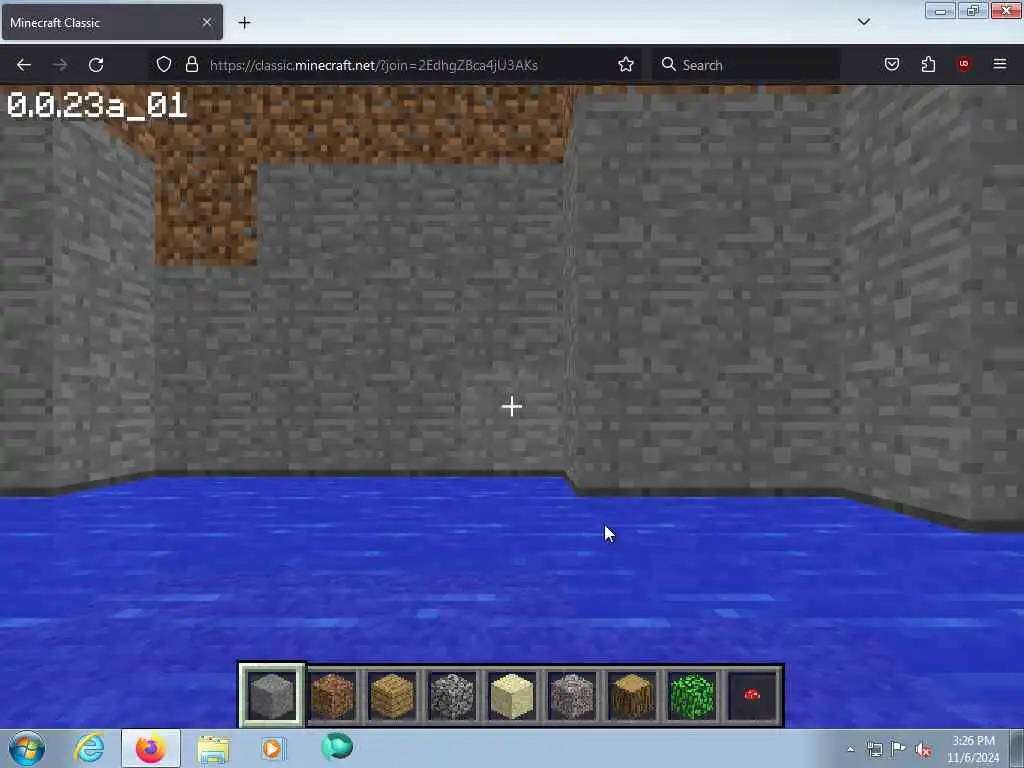Show hidden system tray icons
The width and height of the screenshot is (1024, 768).
850,749
